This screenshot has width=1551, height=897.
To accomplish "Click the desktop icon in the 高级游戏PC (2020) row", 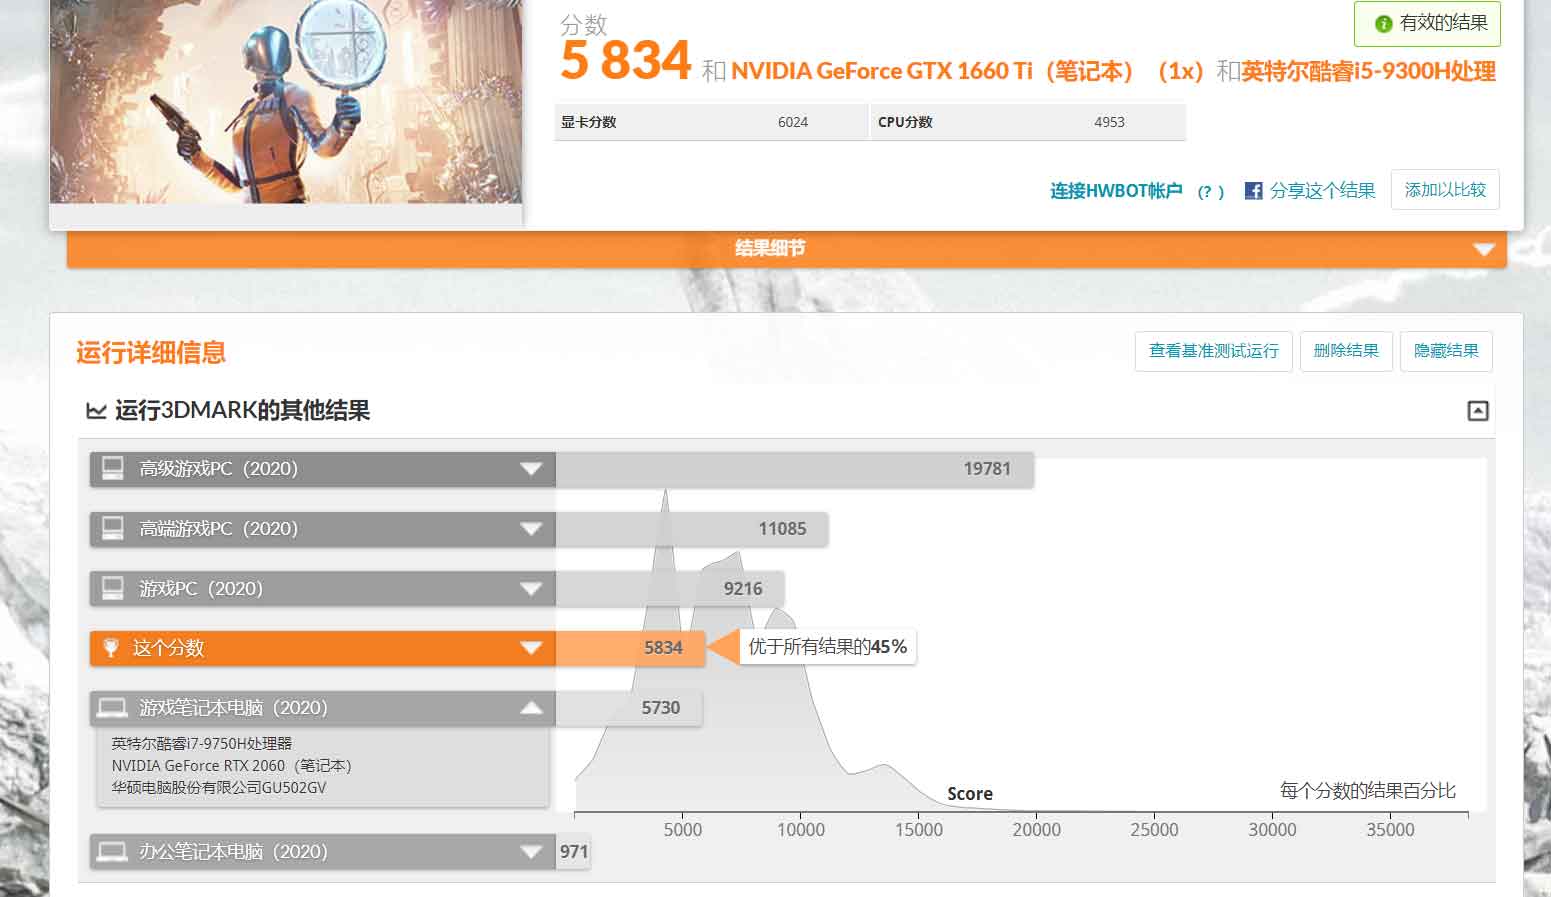I will (x=113, y=468).
